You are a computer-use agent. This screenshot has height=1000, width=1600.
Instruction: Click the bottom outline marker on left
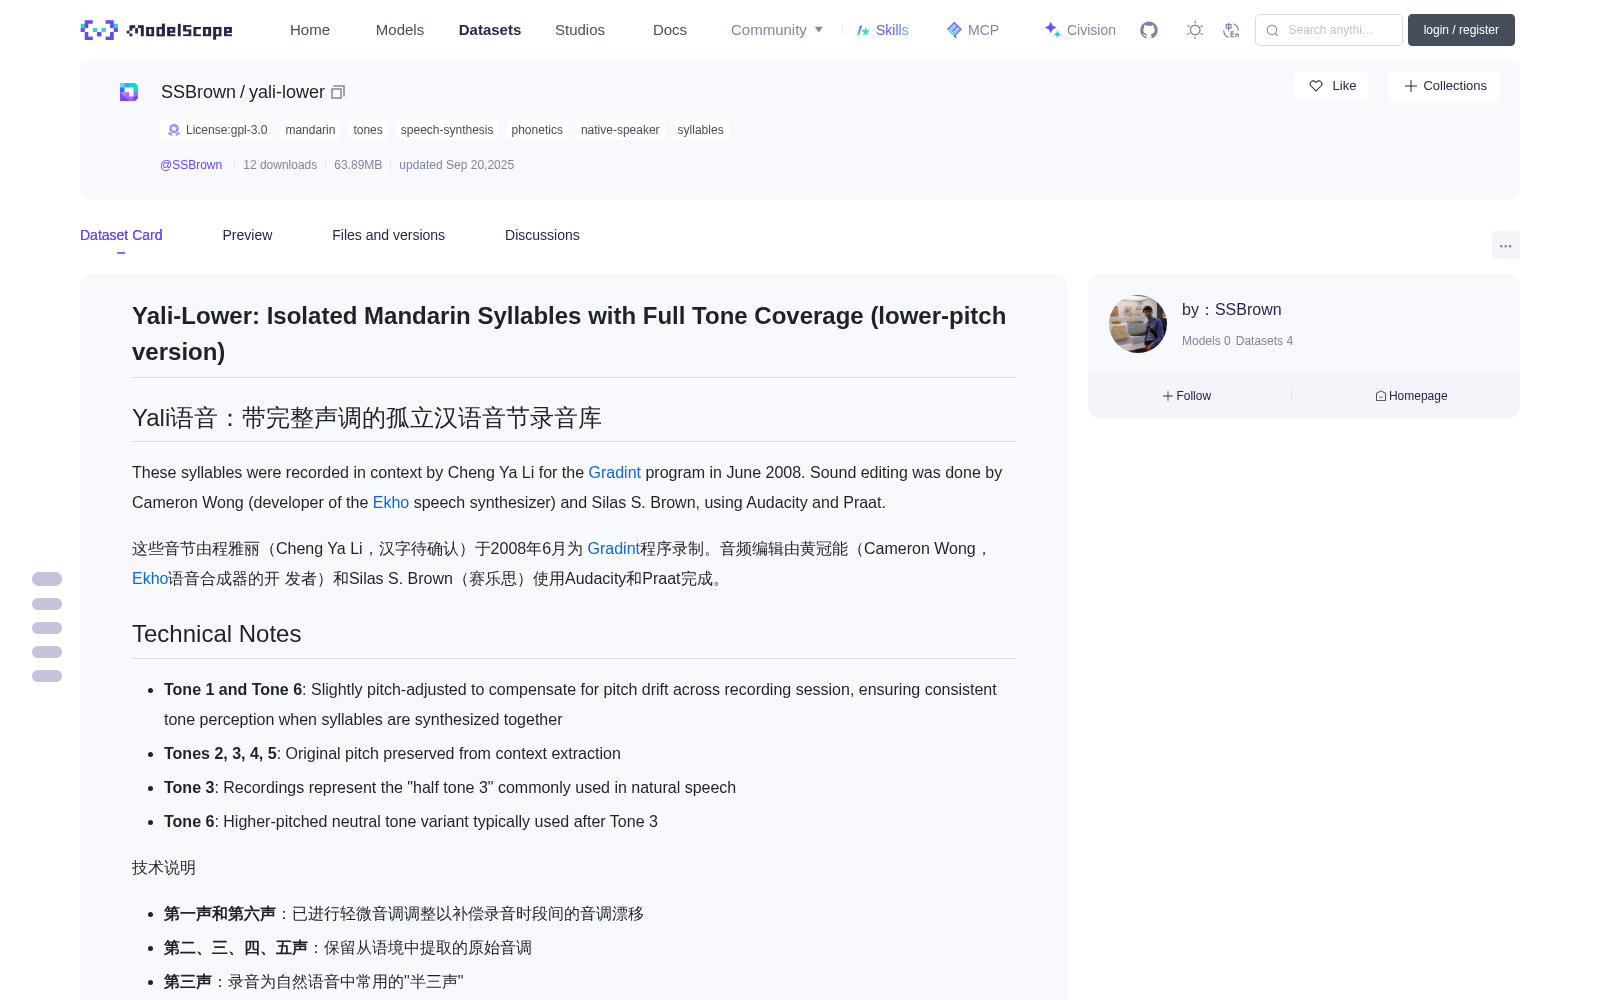pyautogui.click(x=47, y=676)
